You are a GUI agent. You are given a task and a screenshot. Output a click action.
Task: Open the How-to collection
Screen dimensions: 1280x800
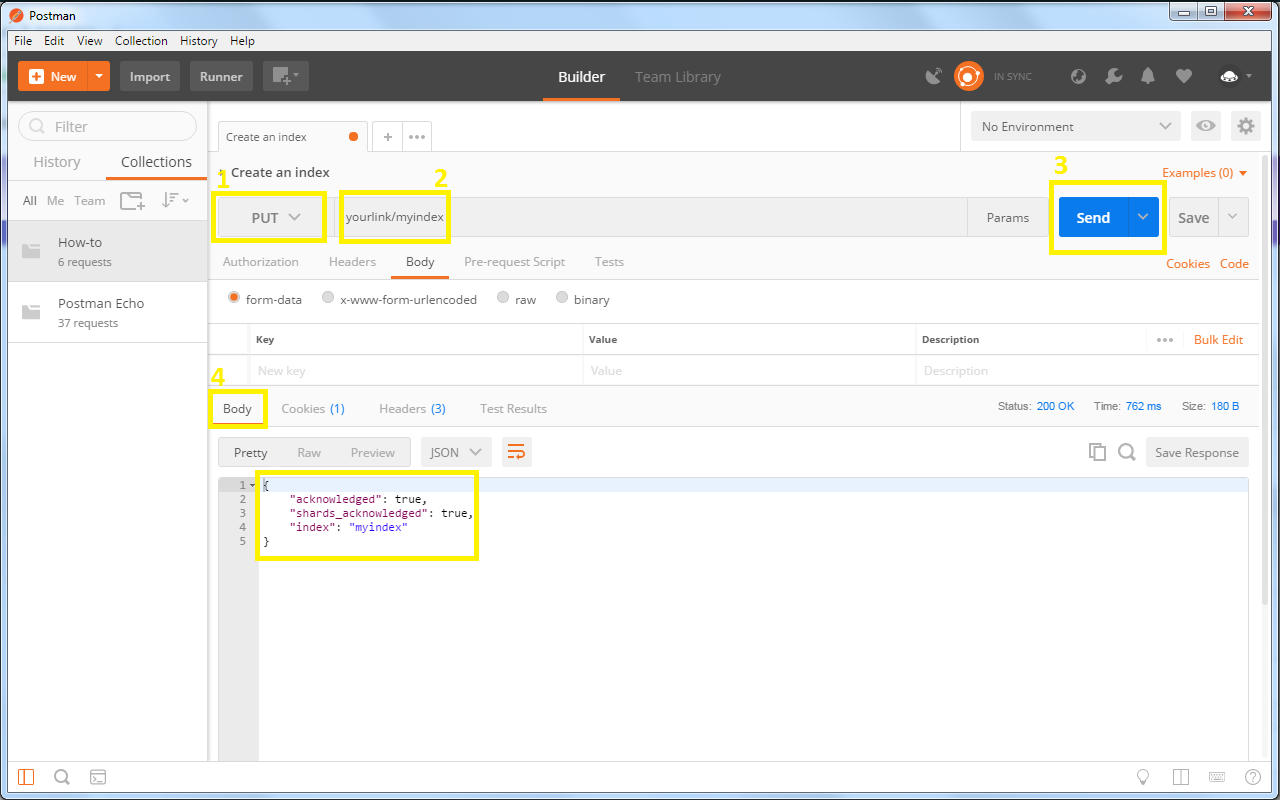pos(107,251)
